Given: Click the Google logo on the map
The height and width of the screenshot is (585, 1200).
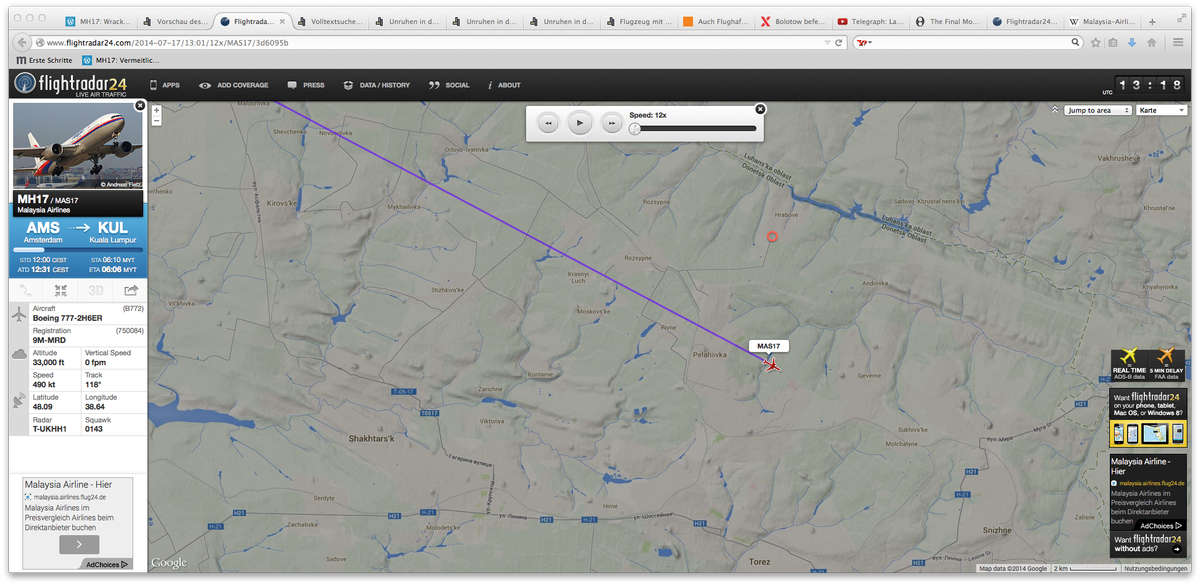Looking at the screenshot, I should (x=169, y=563).
